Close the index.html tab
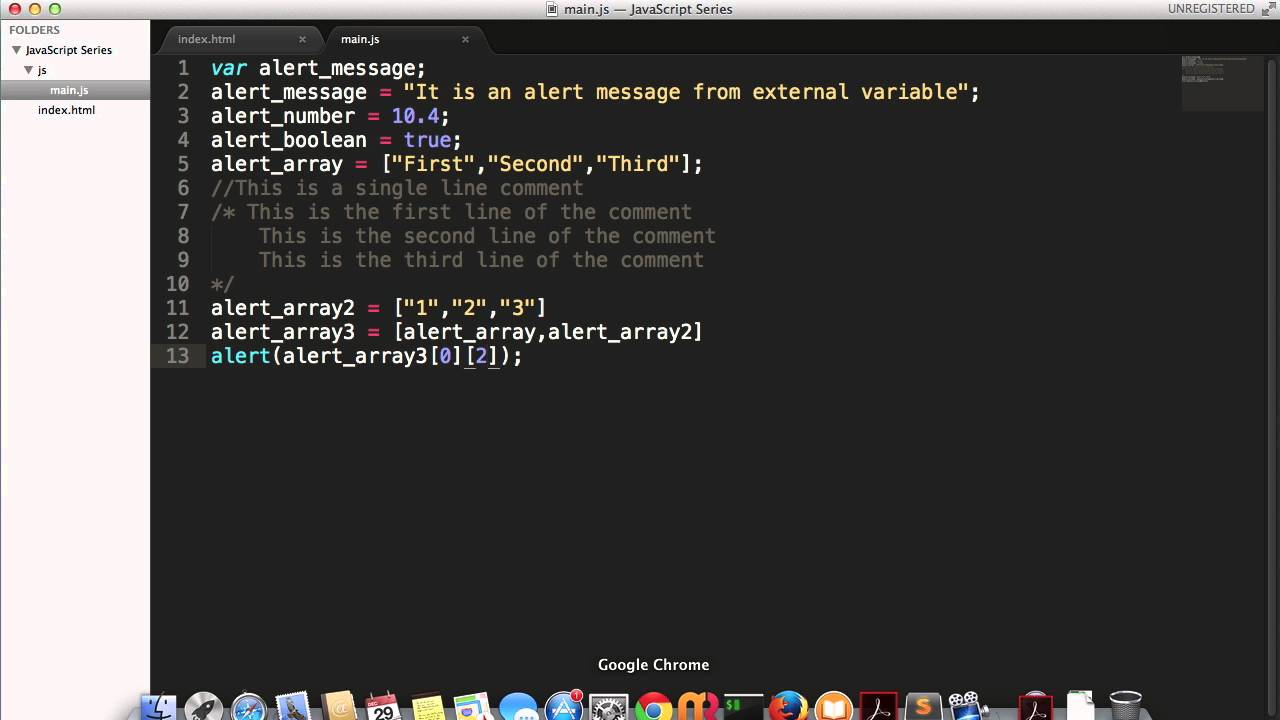 coord(302,39)
